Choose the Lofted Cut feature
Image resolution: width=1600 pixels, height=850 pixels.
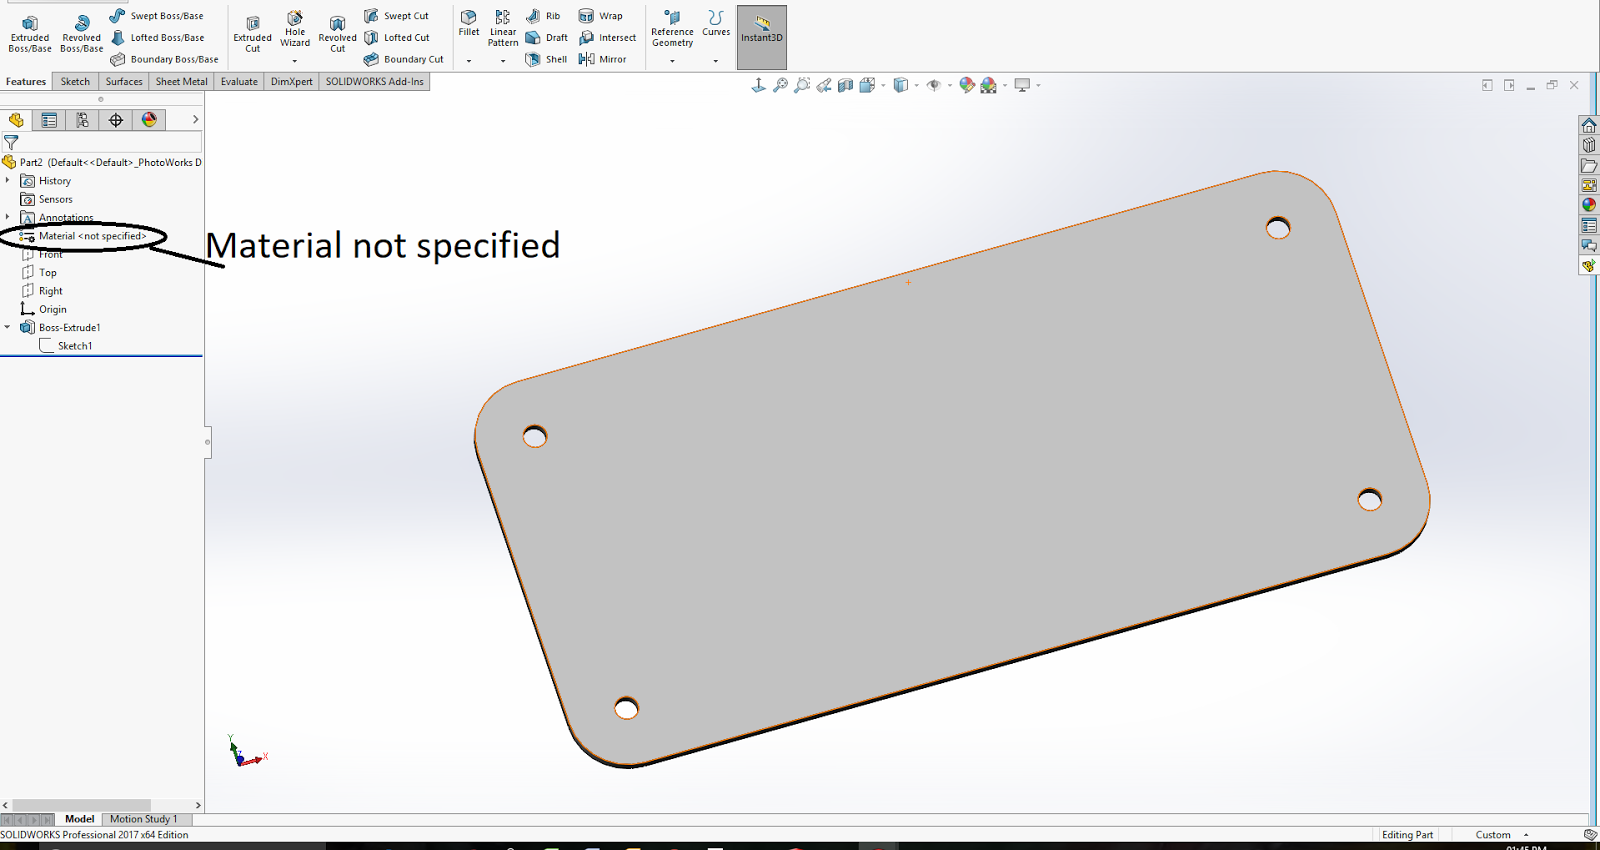click(396, 38)
